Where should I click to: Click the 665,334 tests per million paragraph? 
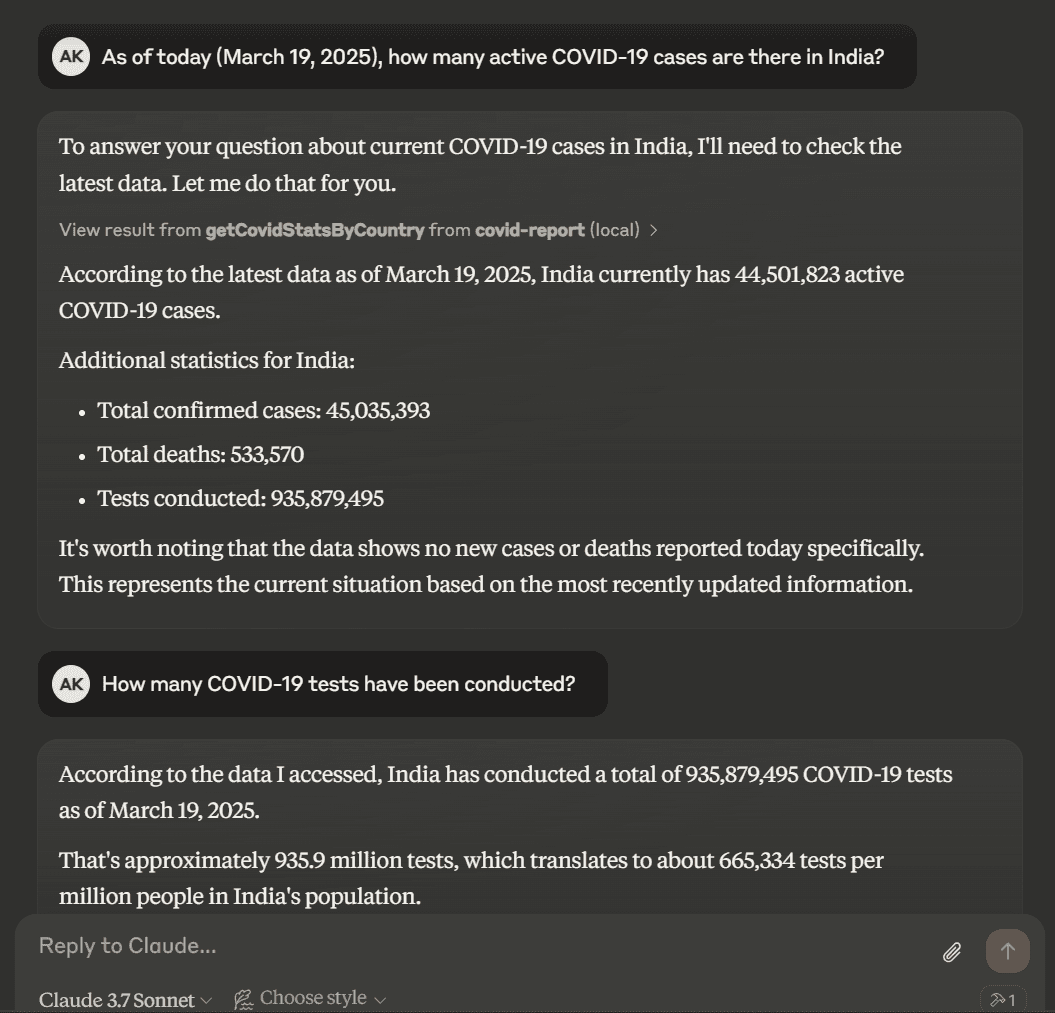(x=471, y=878)
